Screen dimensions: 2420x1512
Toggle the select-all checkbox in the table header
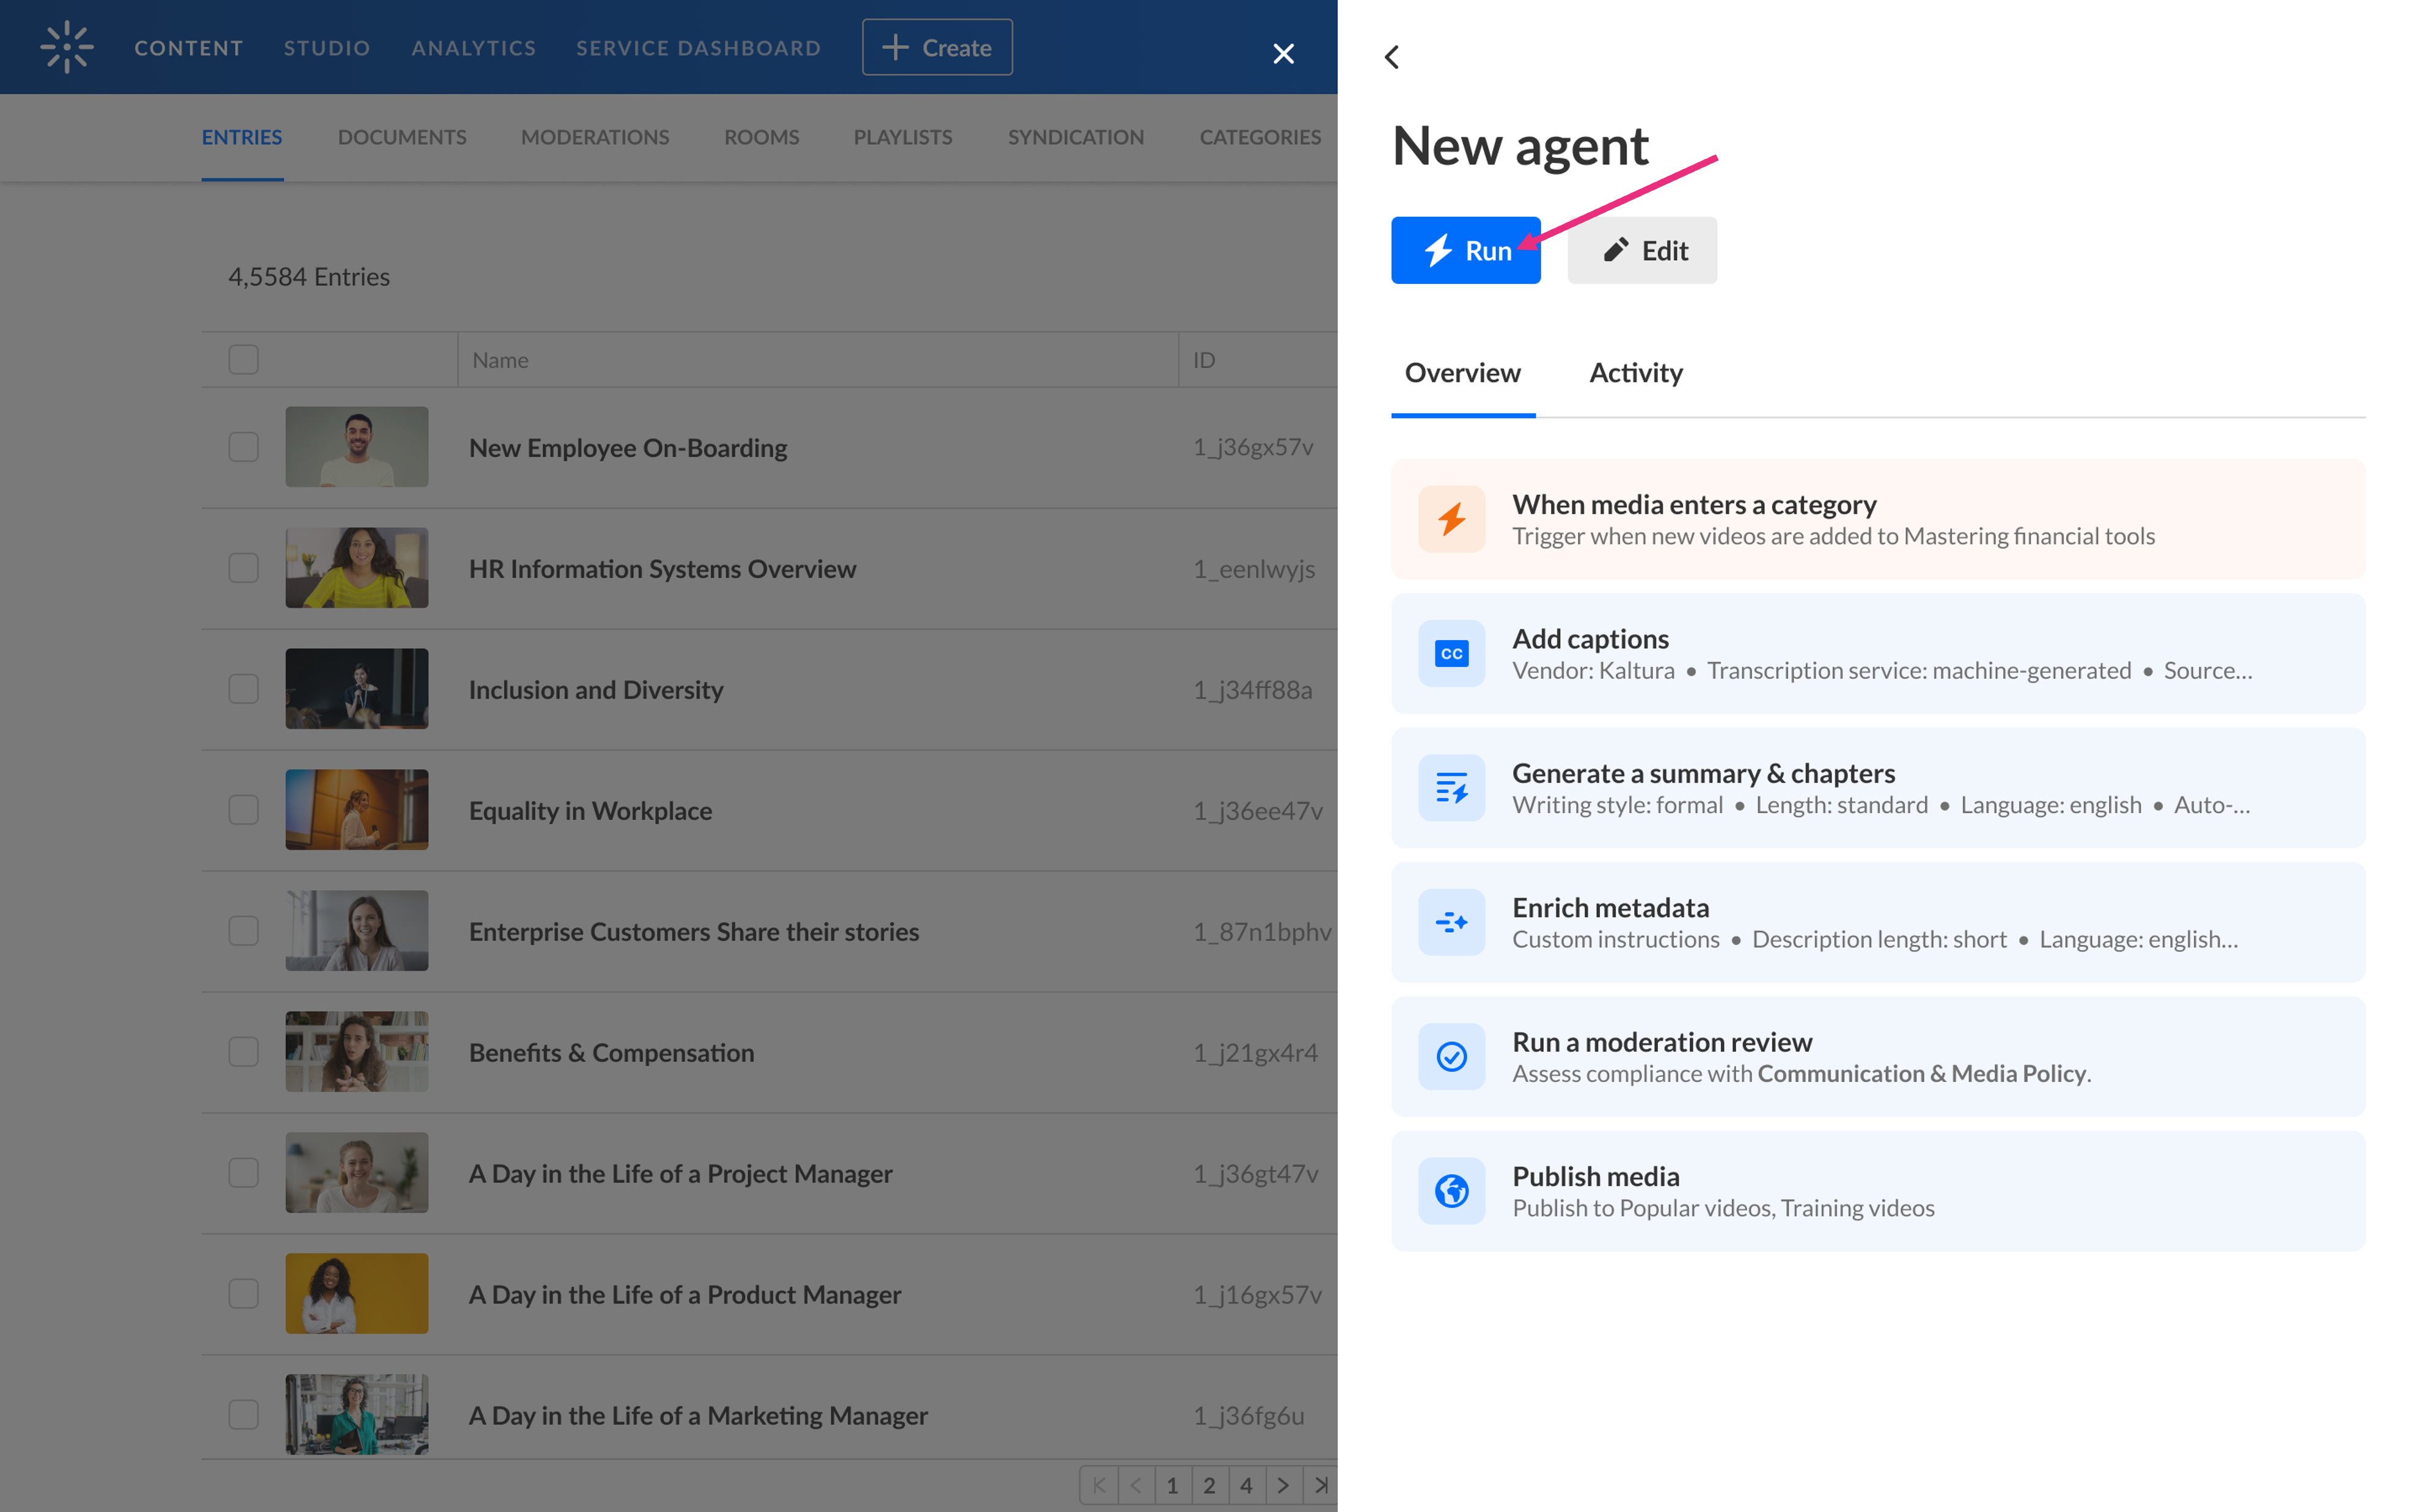[243, 360]
